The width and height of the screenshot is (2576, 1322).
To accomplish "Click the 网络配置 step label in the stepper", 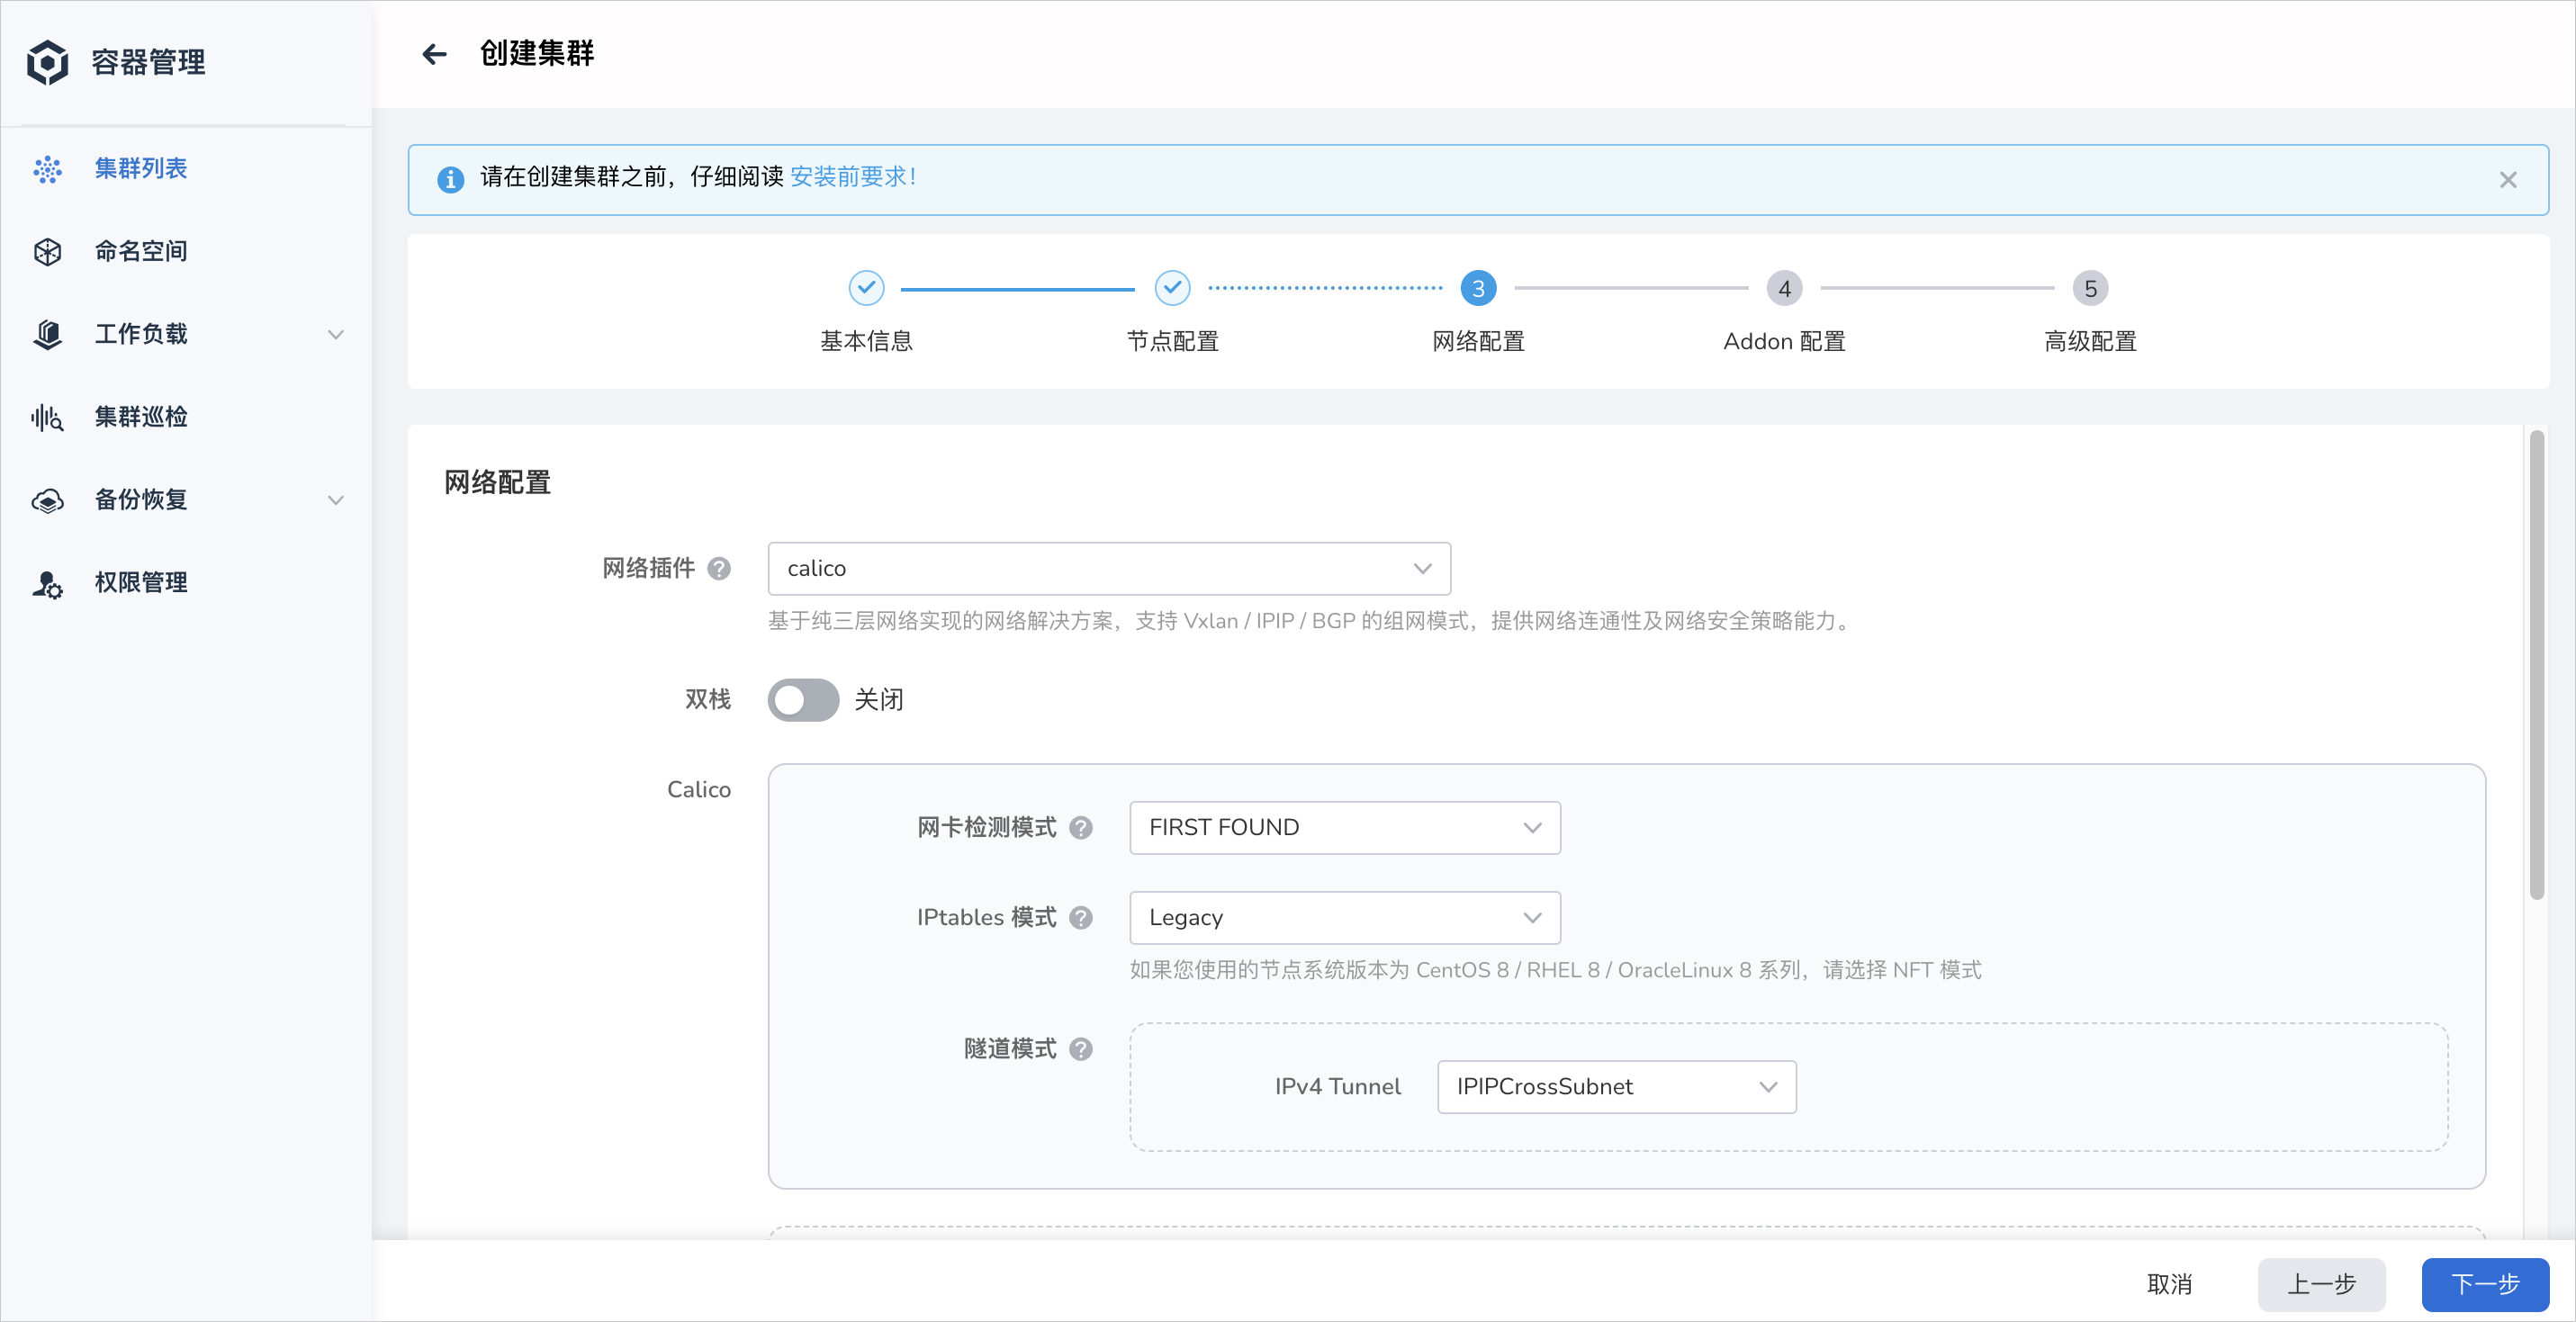I will [x=1478, y=342].
